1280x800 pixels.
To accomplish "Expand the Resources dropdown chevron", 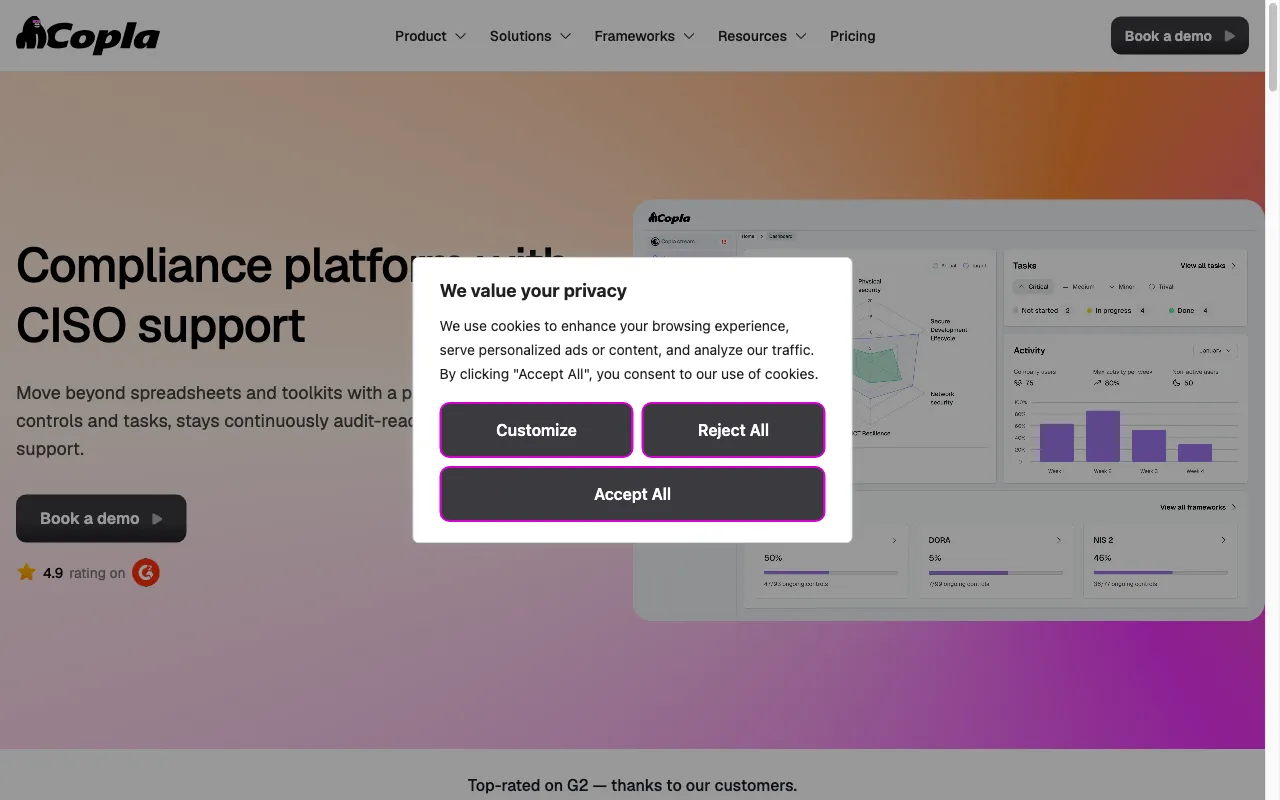I will pyautogui.click(x=801, y=36).
